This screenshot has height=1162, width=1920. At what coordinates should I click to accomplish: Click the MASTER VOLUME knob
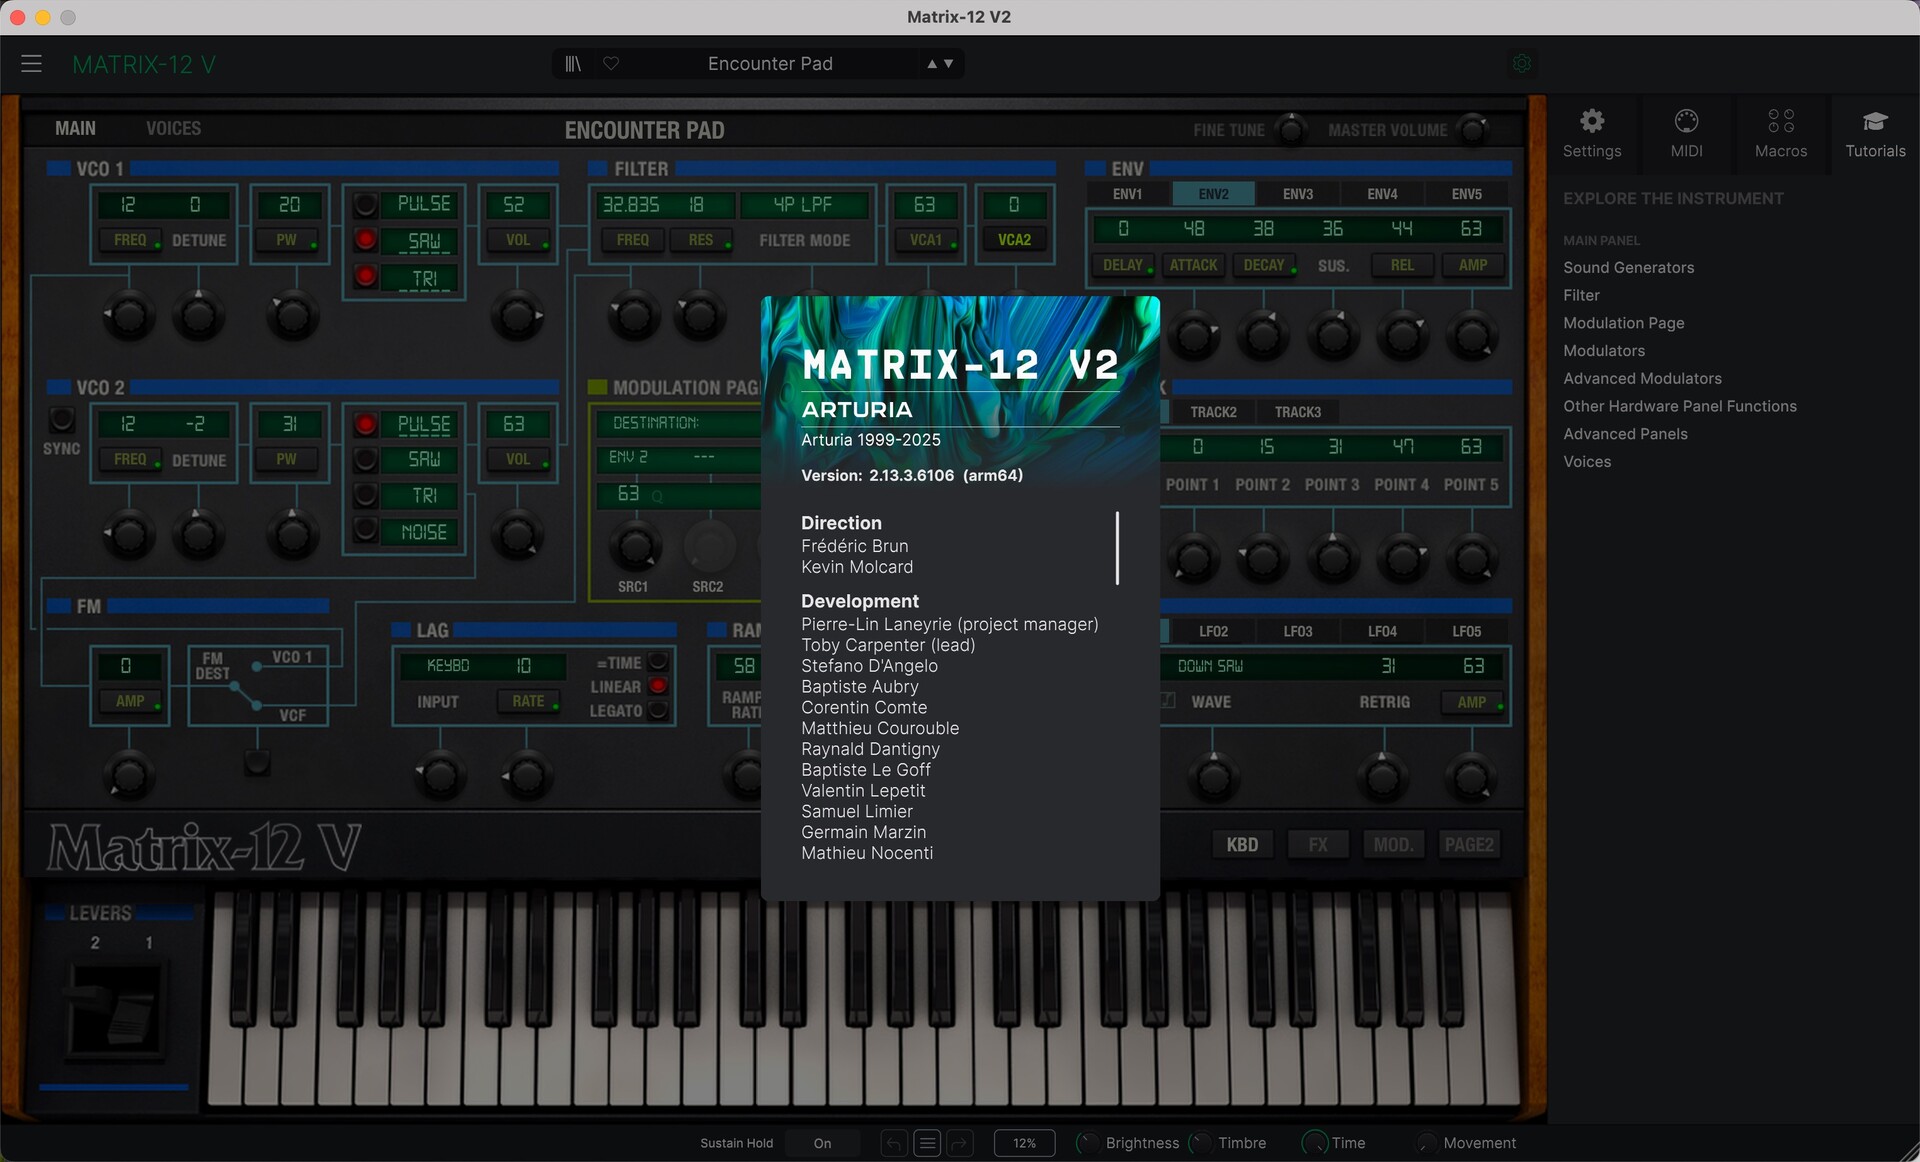(x=1472, y=129)
